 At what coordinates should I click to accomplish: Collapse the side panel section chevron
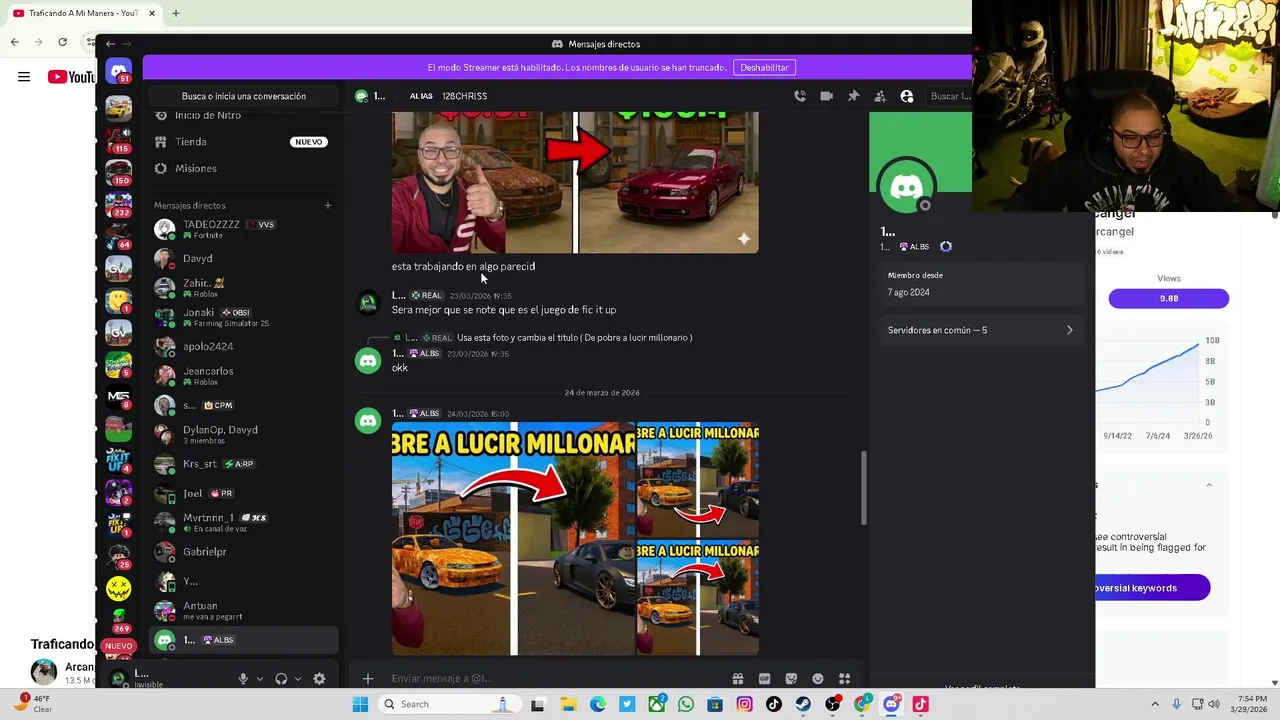[x=1209, y=485]
